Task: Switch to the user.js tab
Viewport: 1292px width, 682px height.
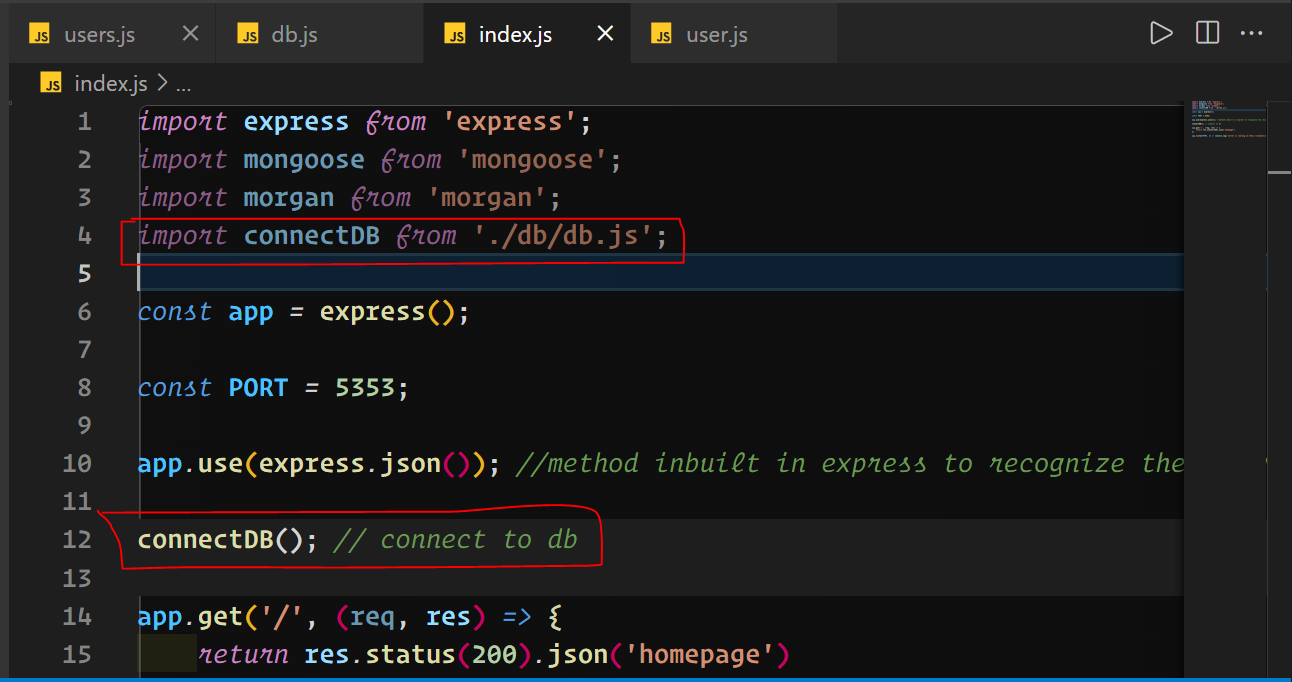Action: [x=716, y=33]
